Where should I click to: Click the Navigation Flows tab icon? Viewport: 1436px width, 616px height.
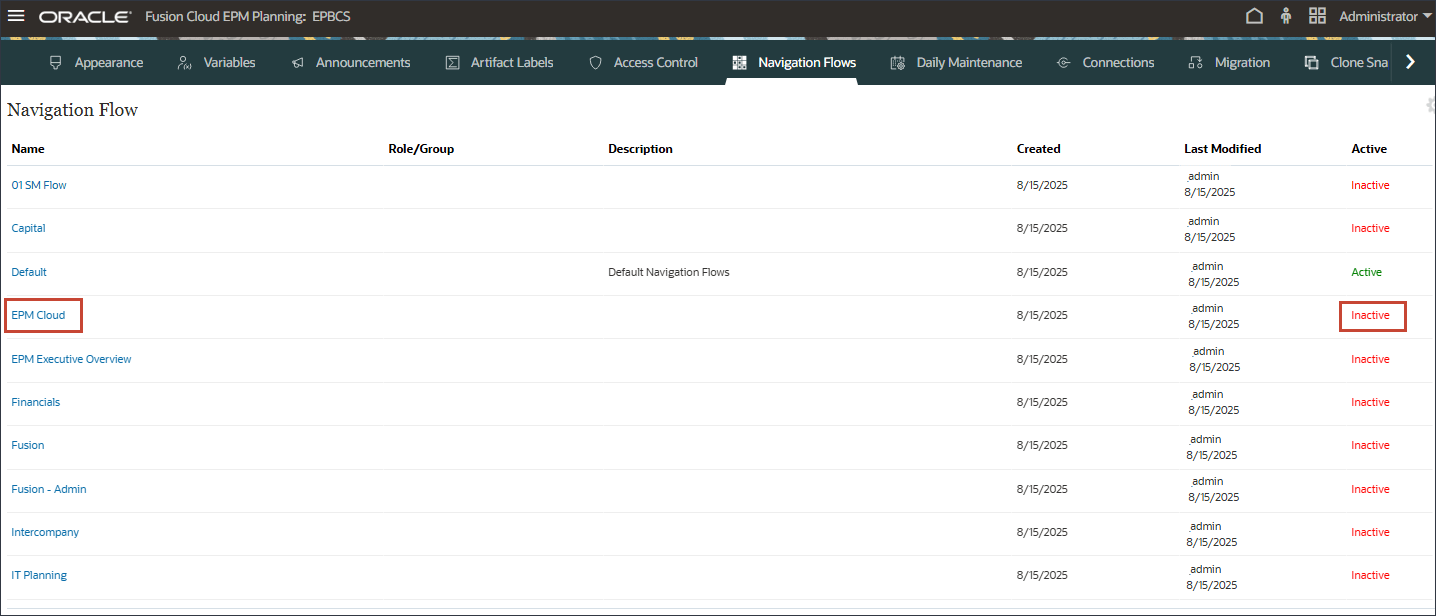tap(739, 62)
